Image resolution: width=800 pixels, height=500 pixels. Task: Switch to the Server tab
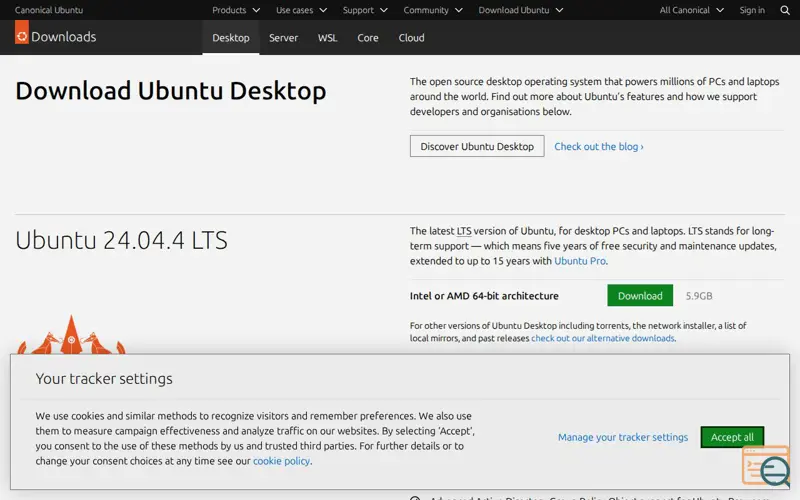[283, 38]
